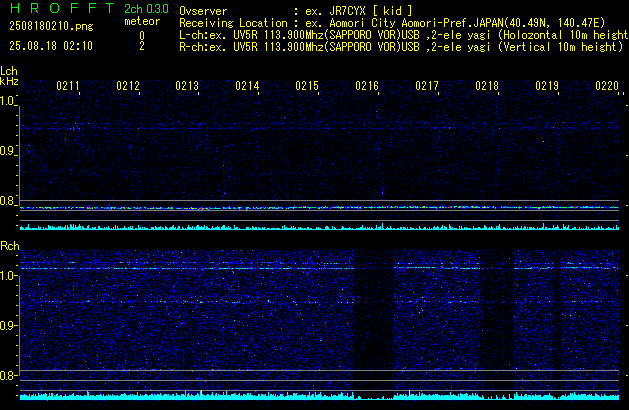Click the Rch channel label
629x410 pixels.
[x=10, y=246]
